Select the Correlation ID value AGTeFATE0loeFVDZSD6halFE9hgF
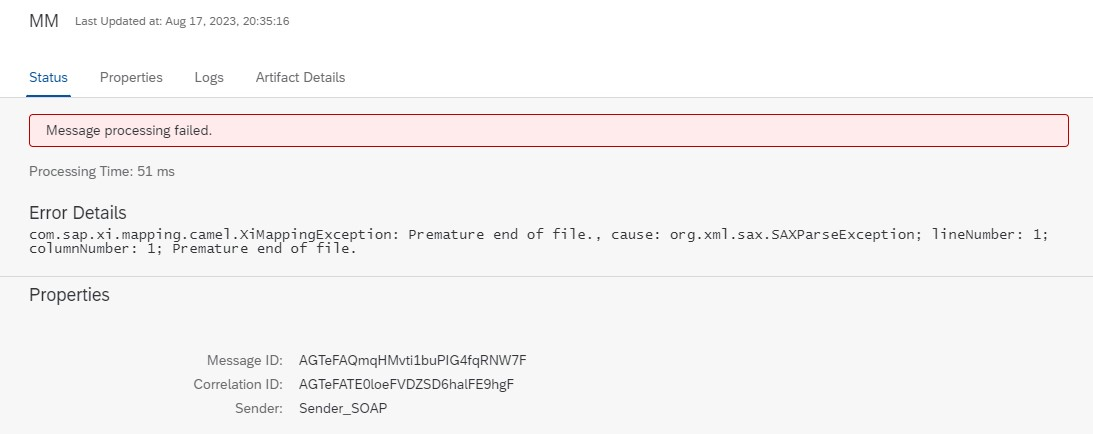Viewport: 1093px width, 434px height. pos(406,385)
